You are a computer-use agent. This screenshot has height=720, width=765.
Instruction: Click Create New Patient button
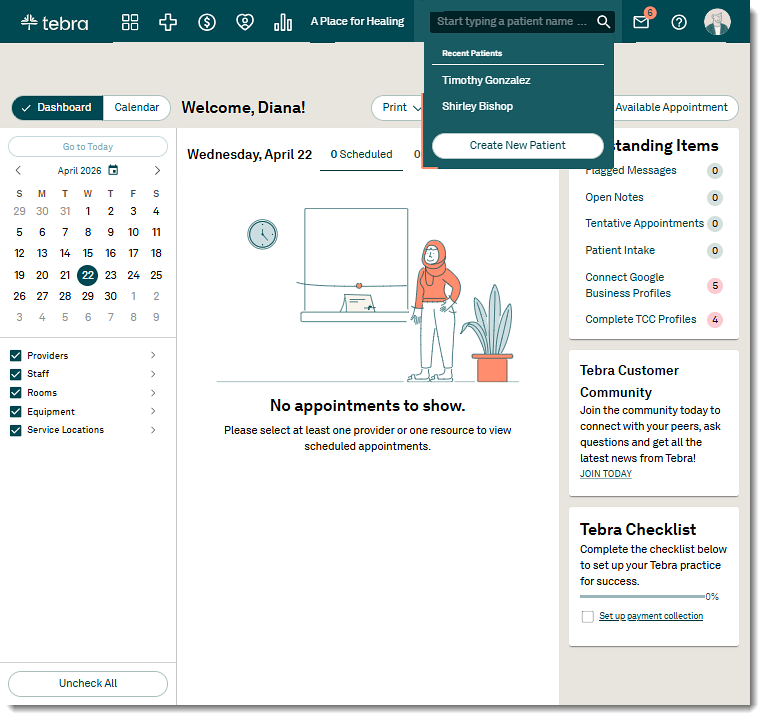pos(518,145)
